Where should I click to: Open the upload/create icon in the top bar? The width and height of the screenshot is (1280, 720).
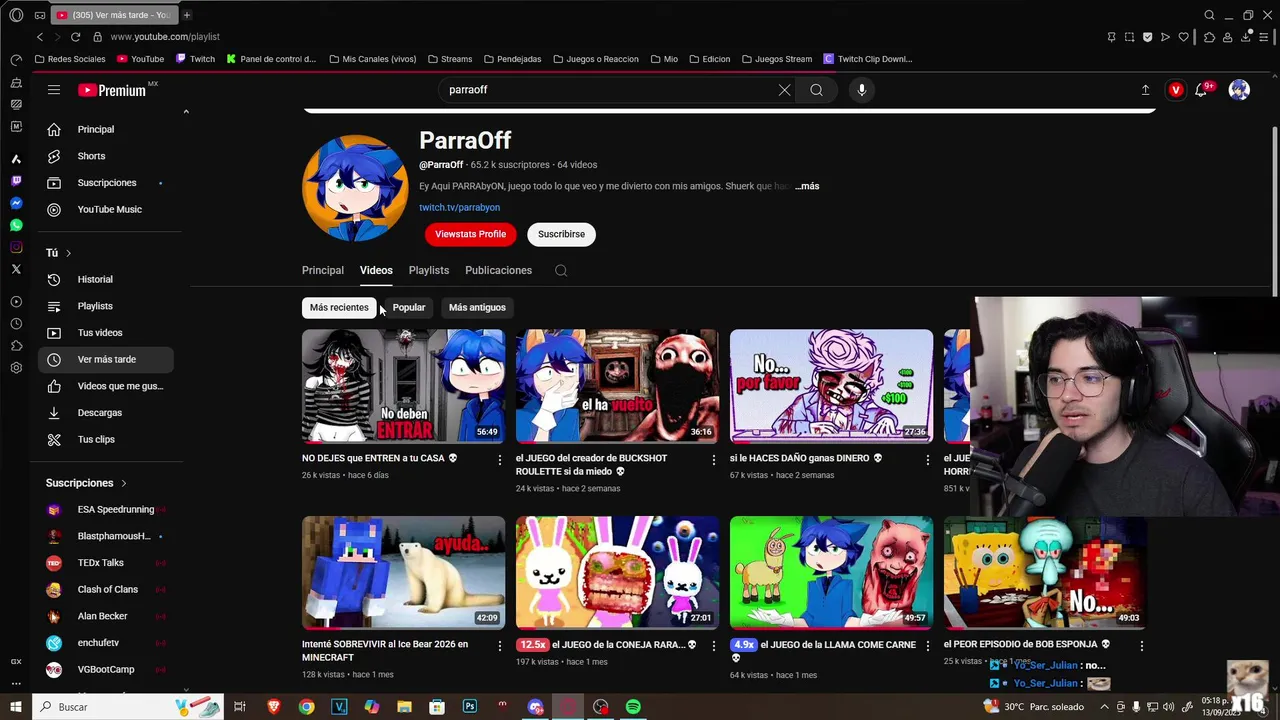1145,90
